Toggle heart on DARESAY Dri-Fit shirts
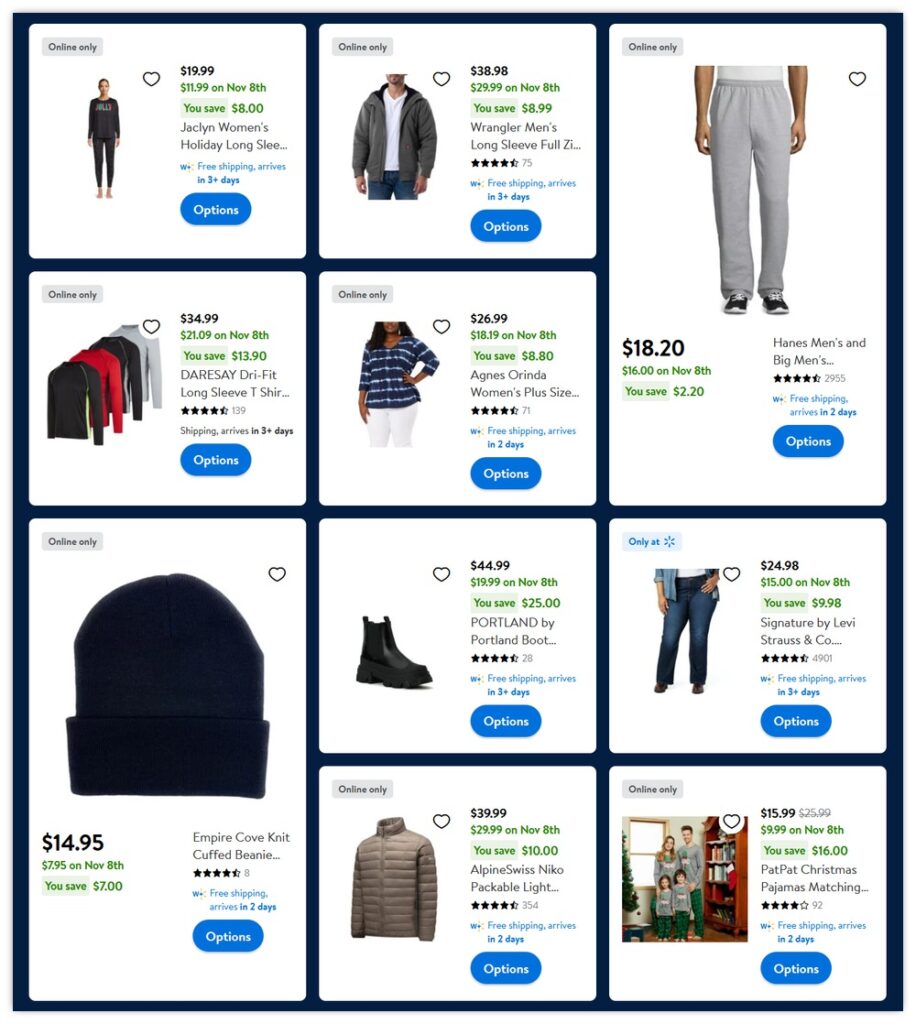 (x=151, y=327)
